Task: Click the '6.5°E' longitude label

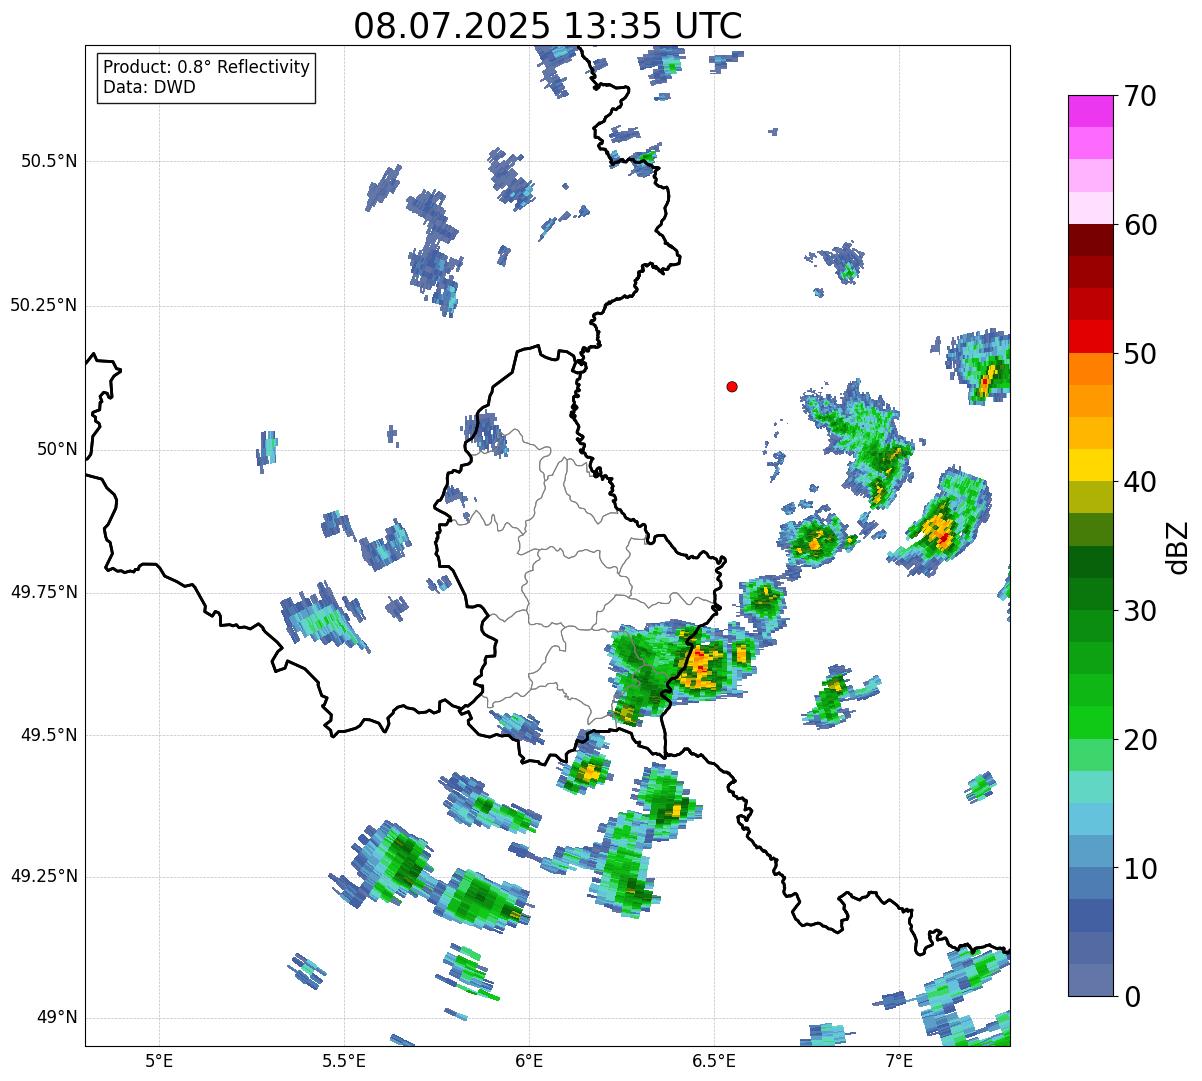Action: click(x=714, y=1060)
